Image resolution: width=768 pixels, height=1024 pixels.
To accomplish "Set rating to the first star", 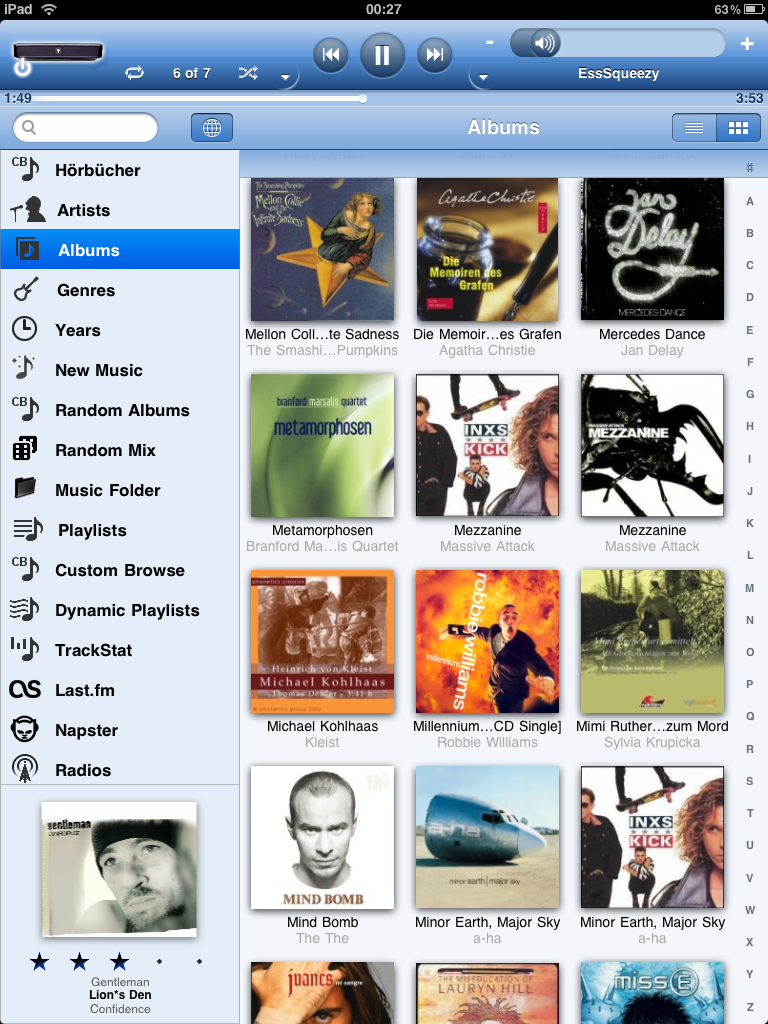I will pyautogui.click(x=40, y=961).
